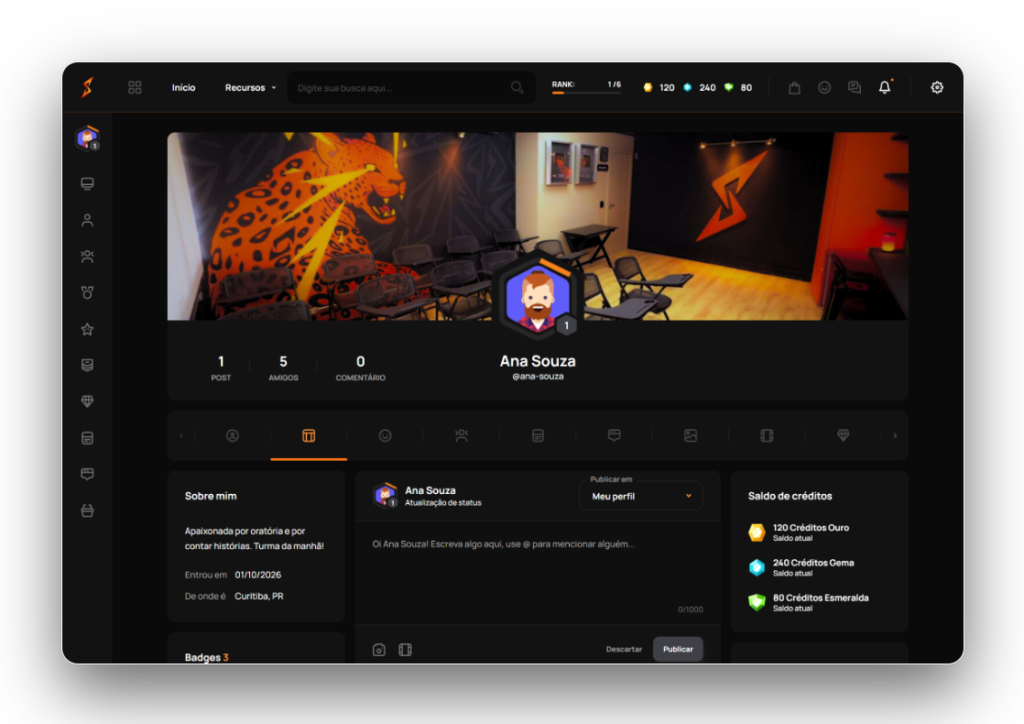
Task: Click the diamond icon in the left sidebar
Action: (x=88, y=401)
